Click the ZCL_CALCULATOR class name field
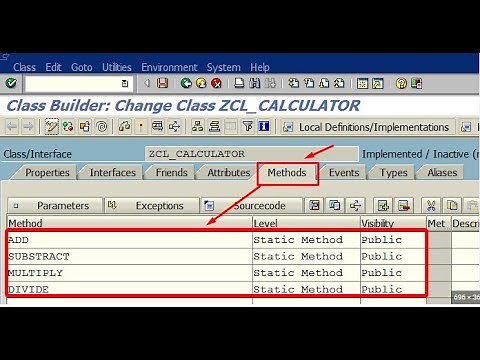The height and width of the screenshot is (360, 480). pos(252,154)
